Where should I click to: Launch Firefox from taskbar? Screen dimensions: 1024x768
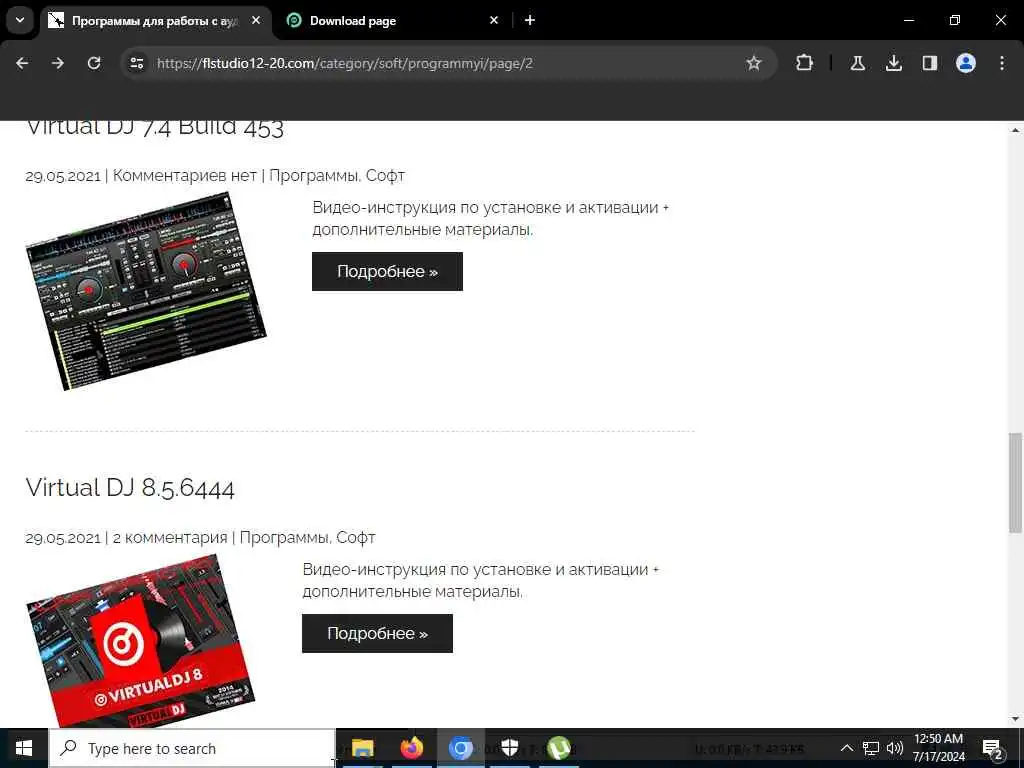(x=411, y=748)
